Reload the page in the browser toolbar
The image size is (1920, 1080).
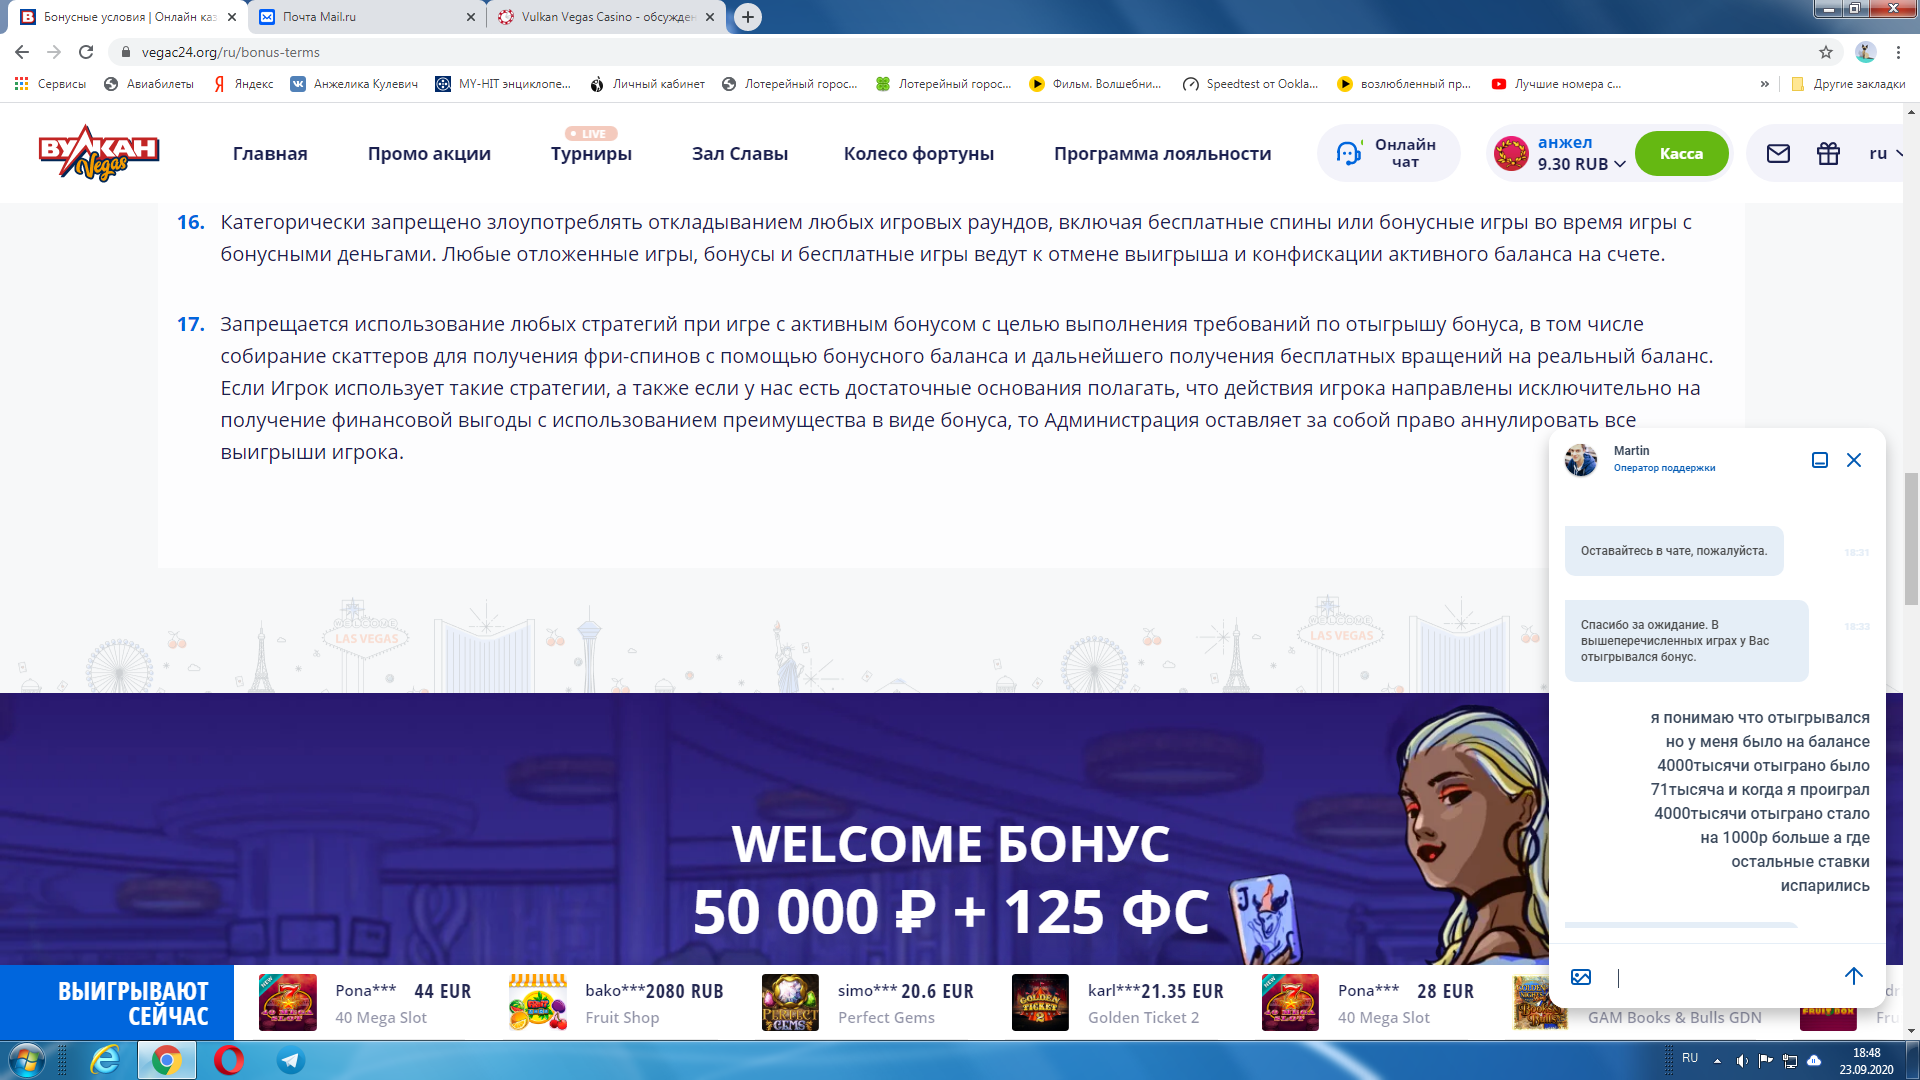(86, 52)
